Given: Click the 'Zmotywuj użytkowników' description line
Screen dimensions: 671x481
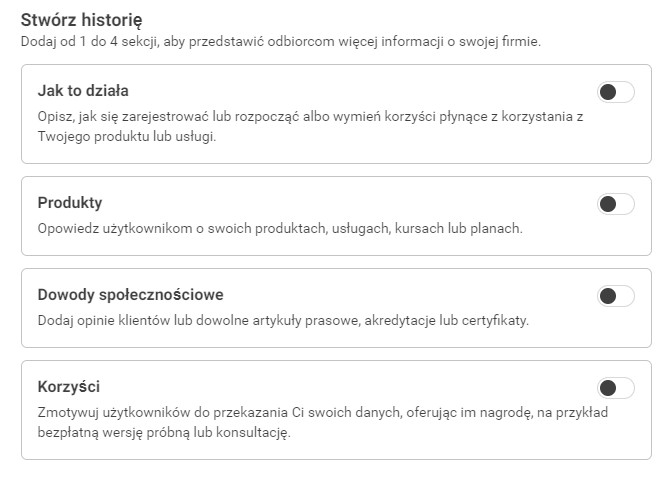Looking at the screenshot, I should coord(322,413).
